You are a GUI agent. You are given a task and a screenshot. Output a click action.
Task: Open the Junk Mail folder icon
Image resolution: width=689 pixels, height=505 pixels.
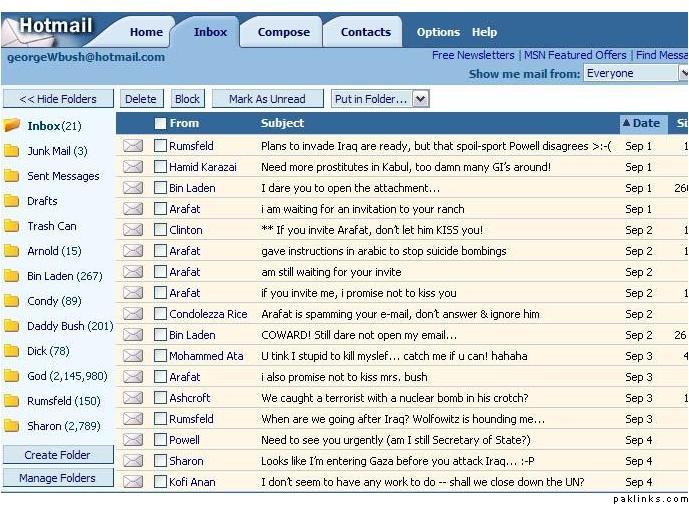(x=12, y=151)
